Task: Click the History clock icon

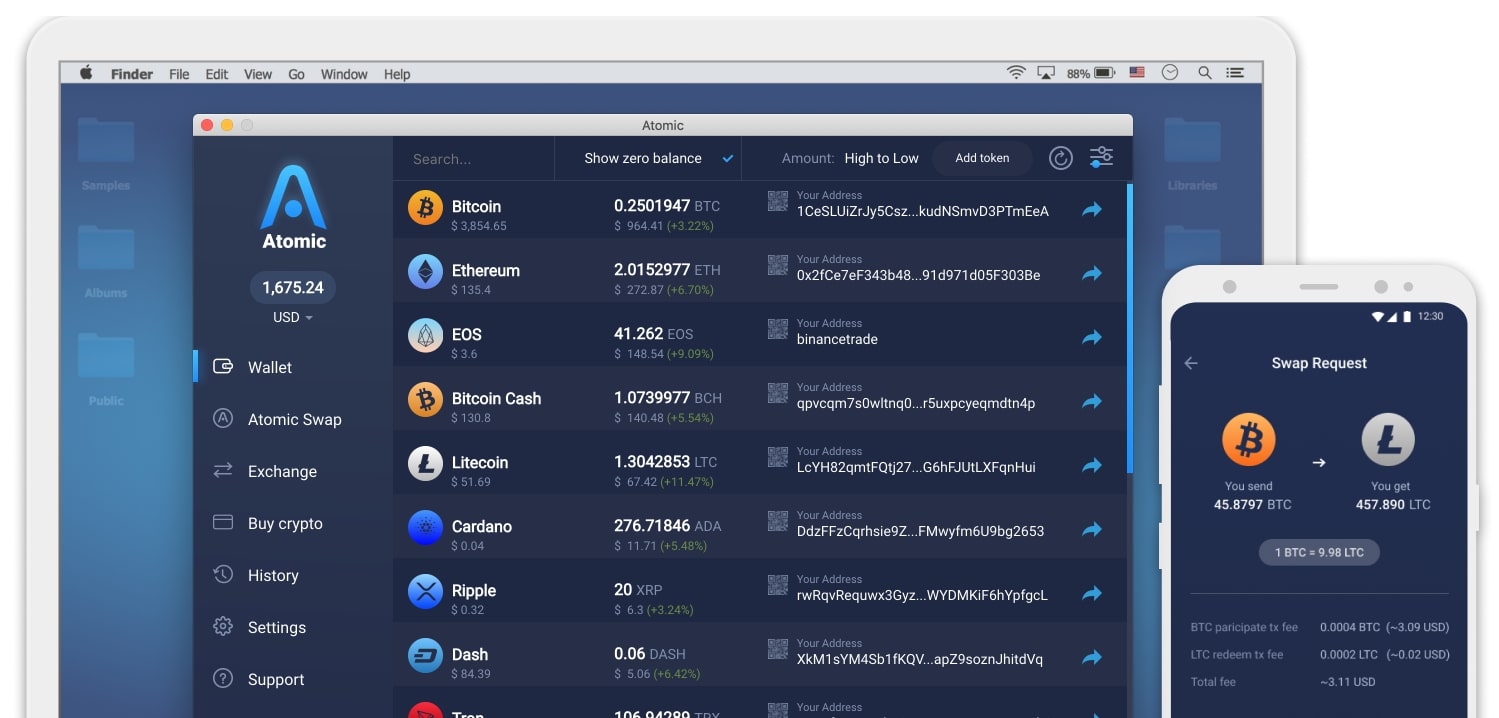Action: [x=223, y=574]
